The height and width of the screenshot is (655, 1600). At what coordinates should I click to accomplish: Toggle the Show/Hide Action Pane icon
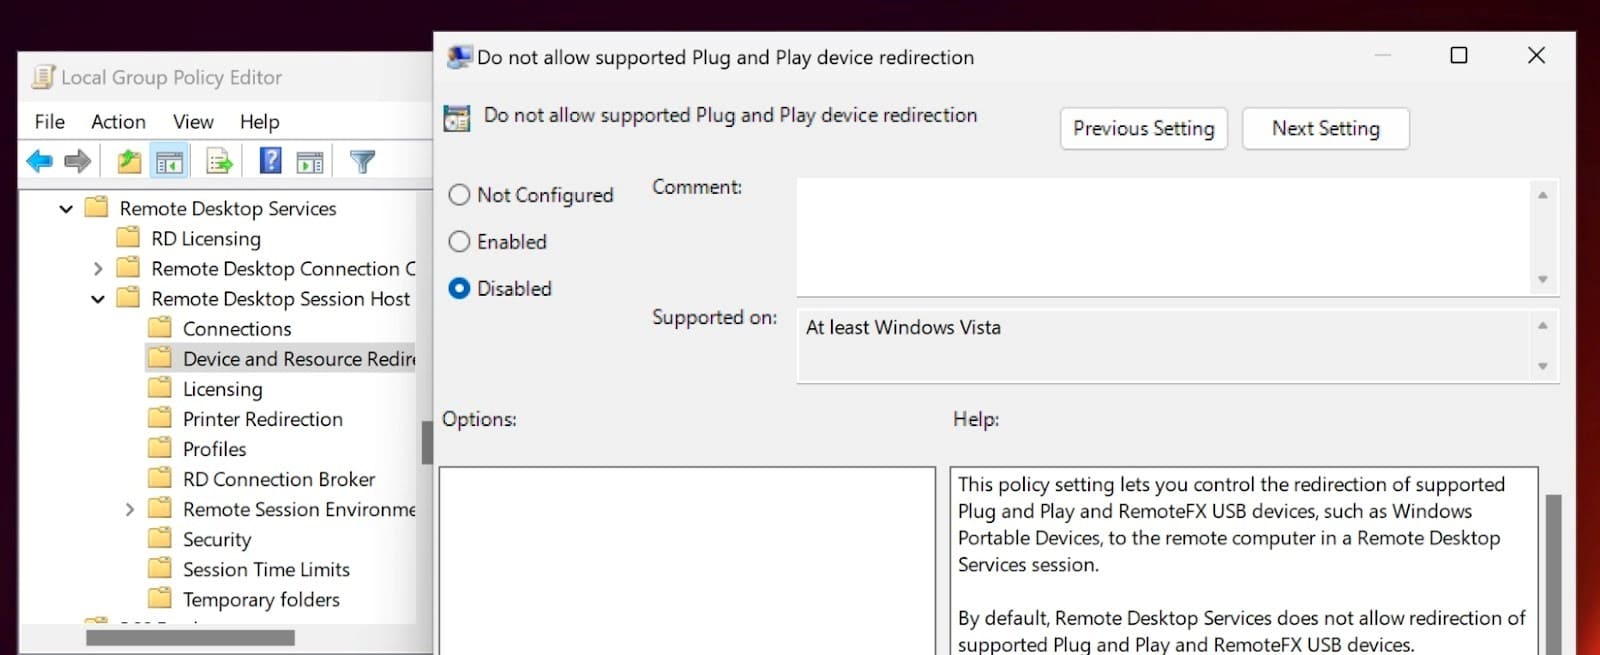pos(310,160)
